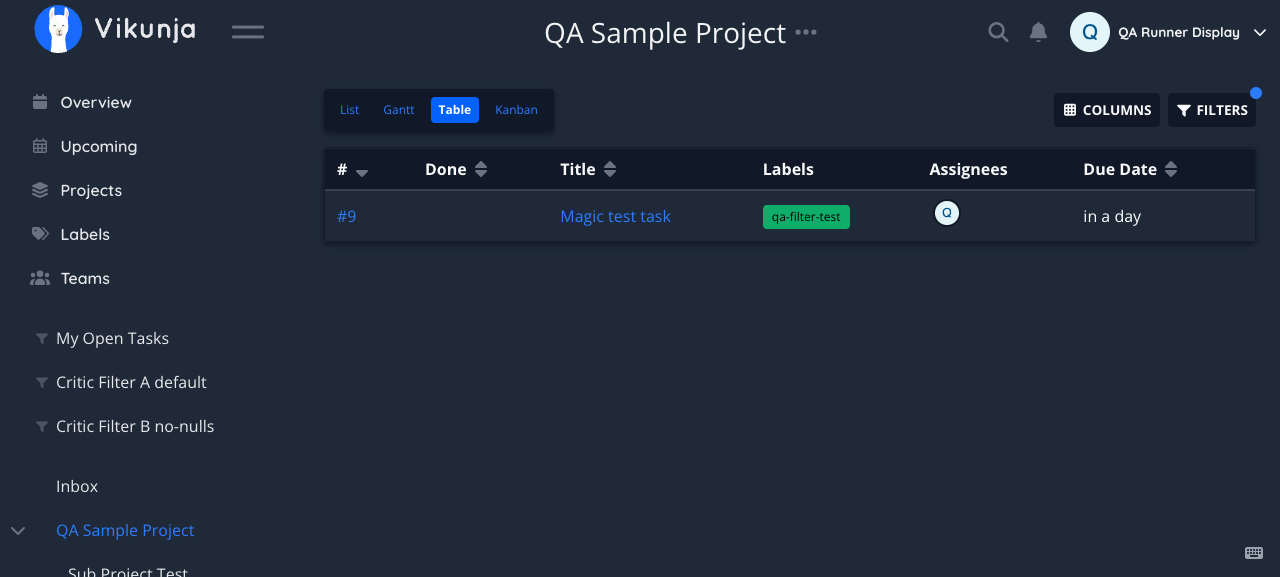Open the notifications bell
This screenshot has height=577, width=1280.
1038,32
